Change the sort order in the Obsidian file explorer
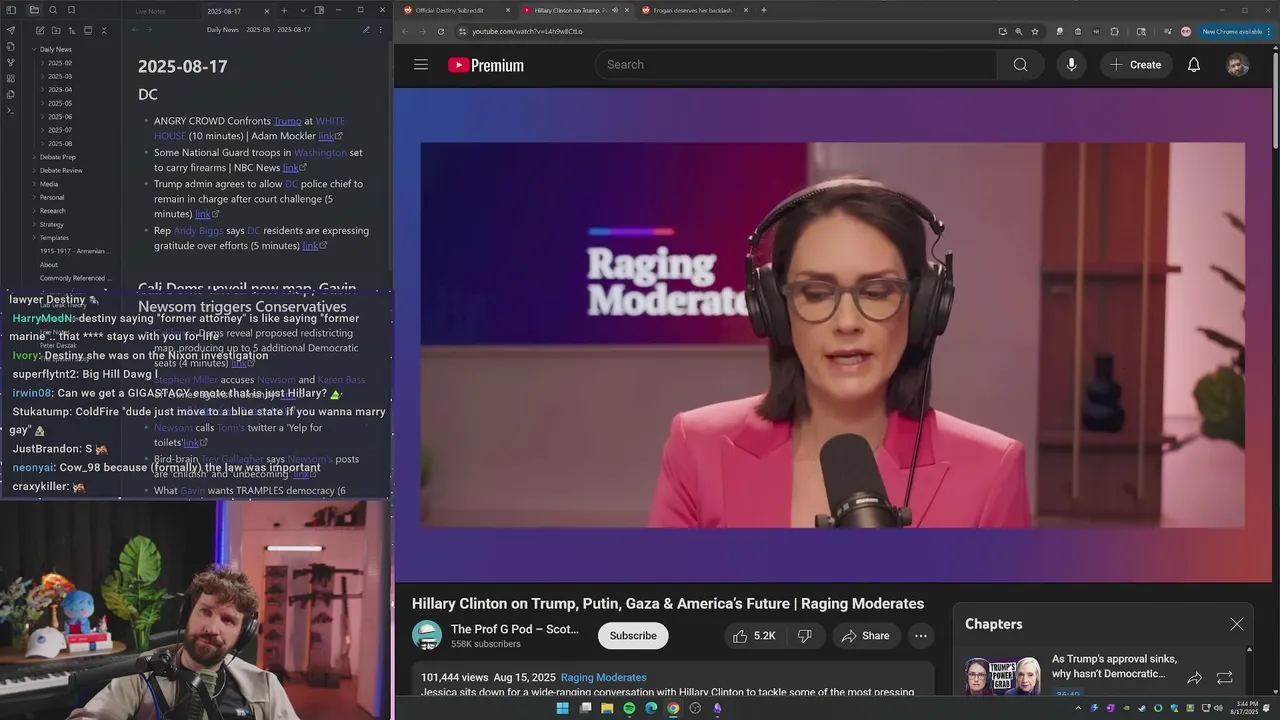Image resolution: width=1280 pixels, height=720 pixels. [x=72, y=30]
